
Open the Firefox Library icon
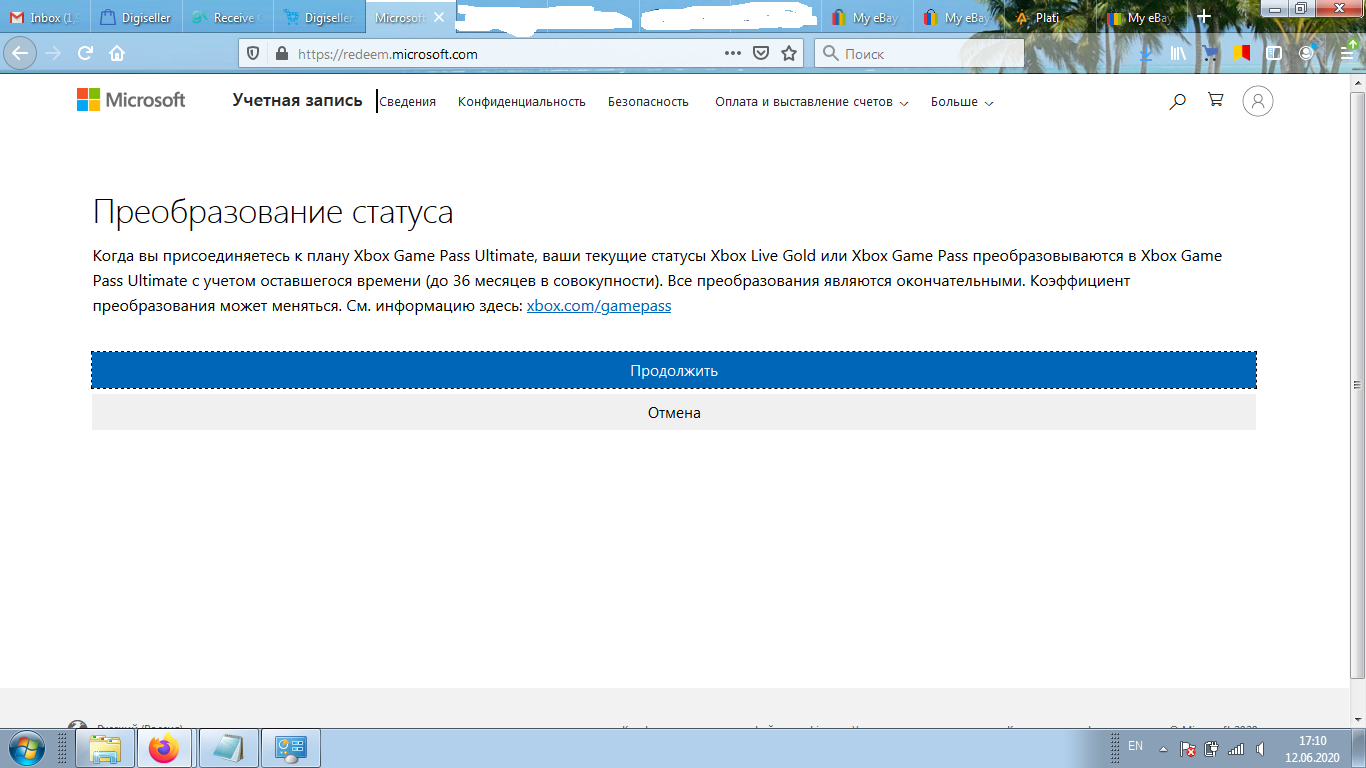coord(1178,54)
